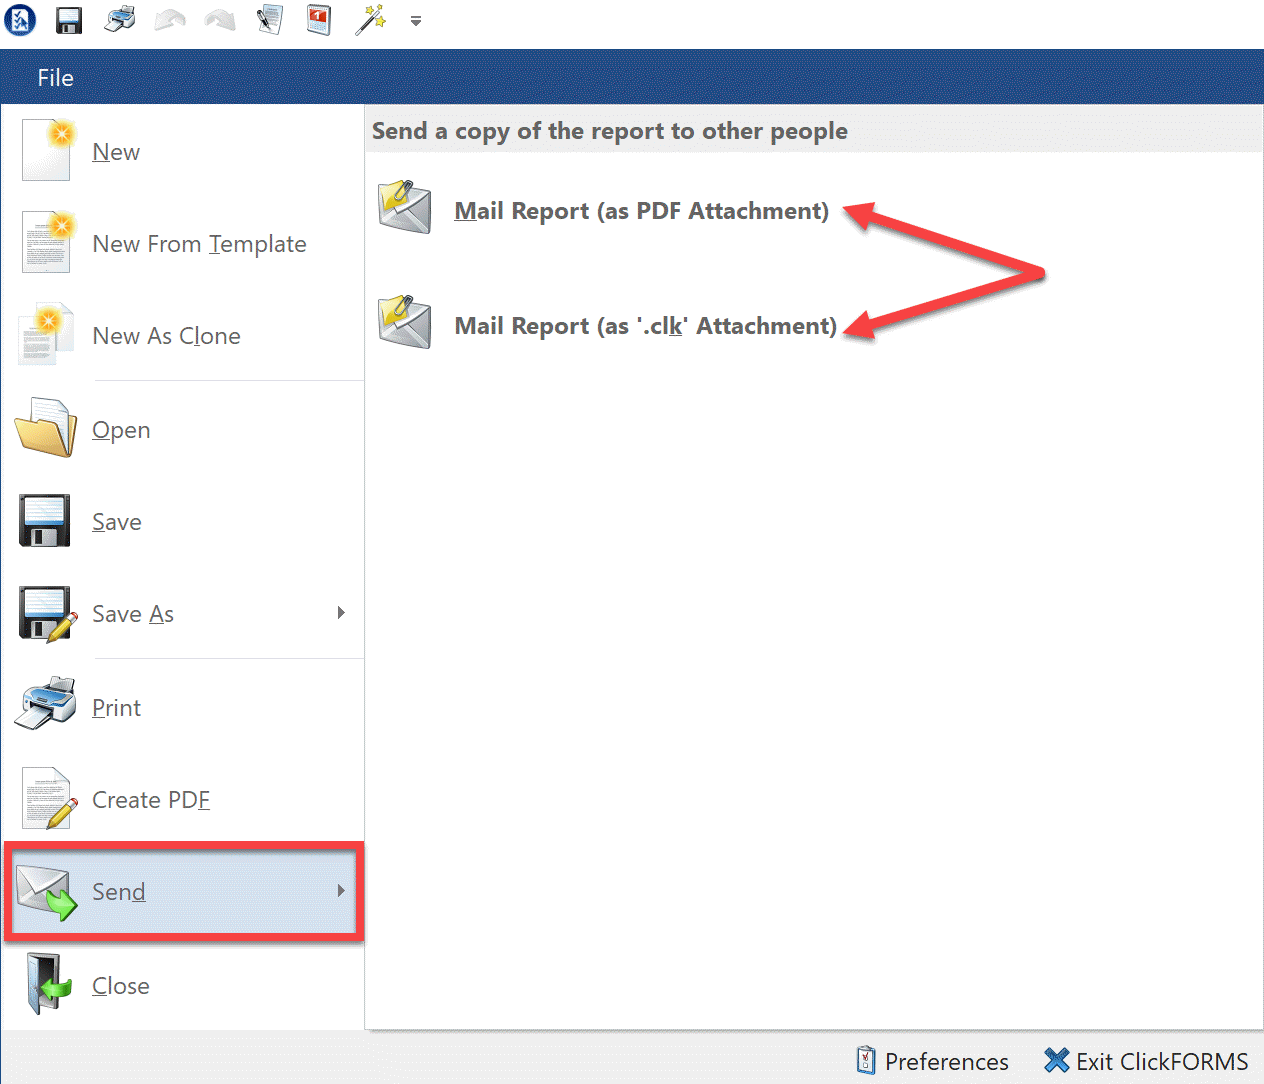Select New from the File menu
This screenshot has height=1084, width=1264.
click(x=116, y=152)
